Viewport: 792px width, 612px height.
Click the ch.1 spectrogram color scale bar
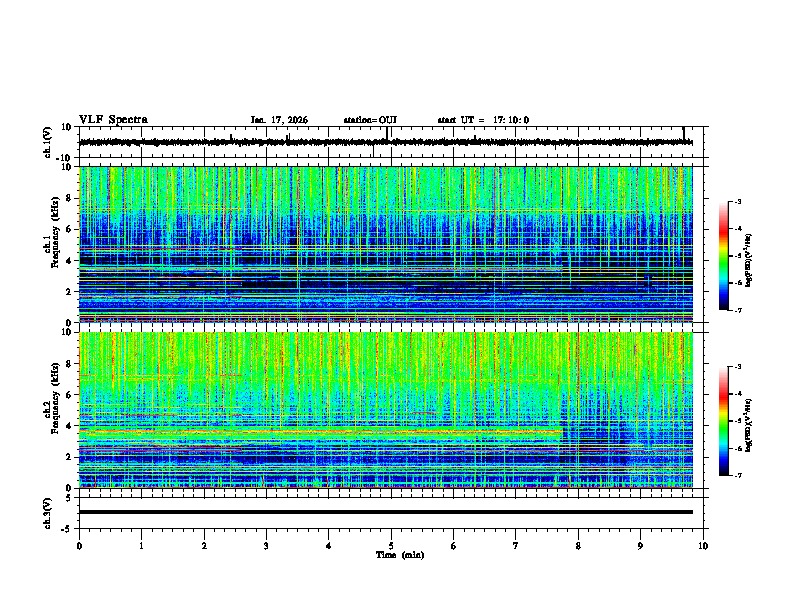point(724,256)
